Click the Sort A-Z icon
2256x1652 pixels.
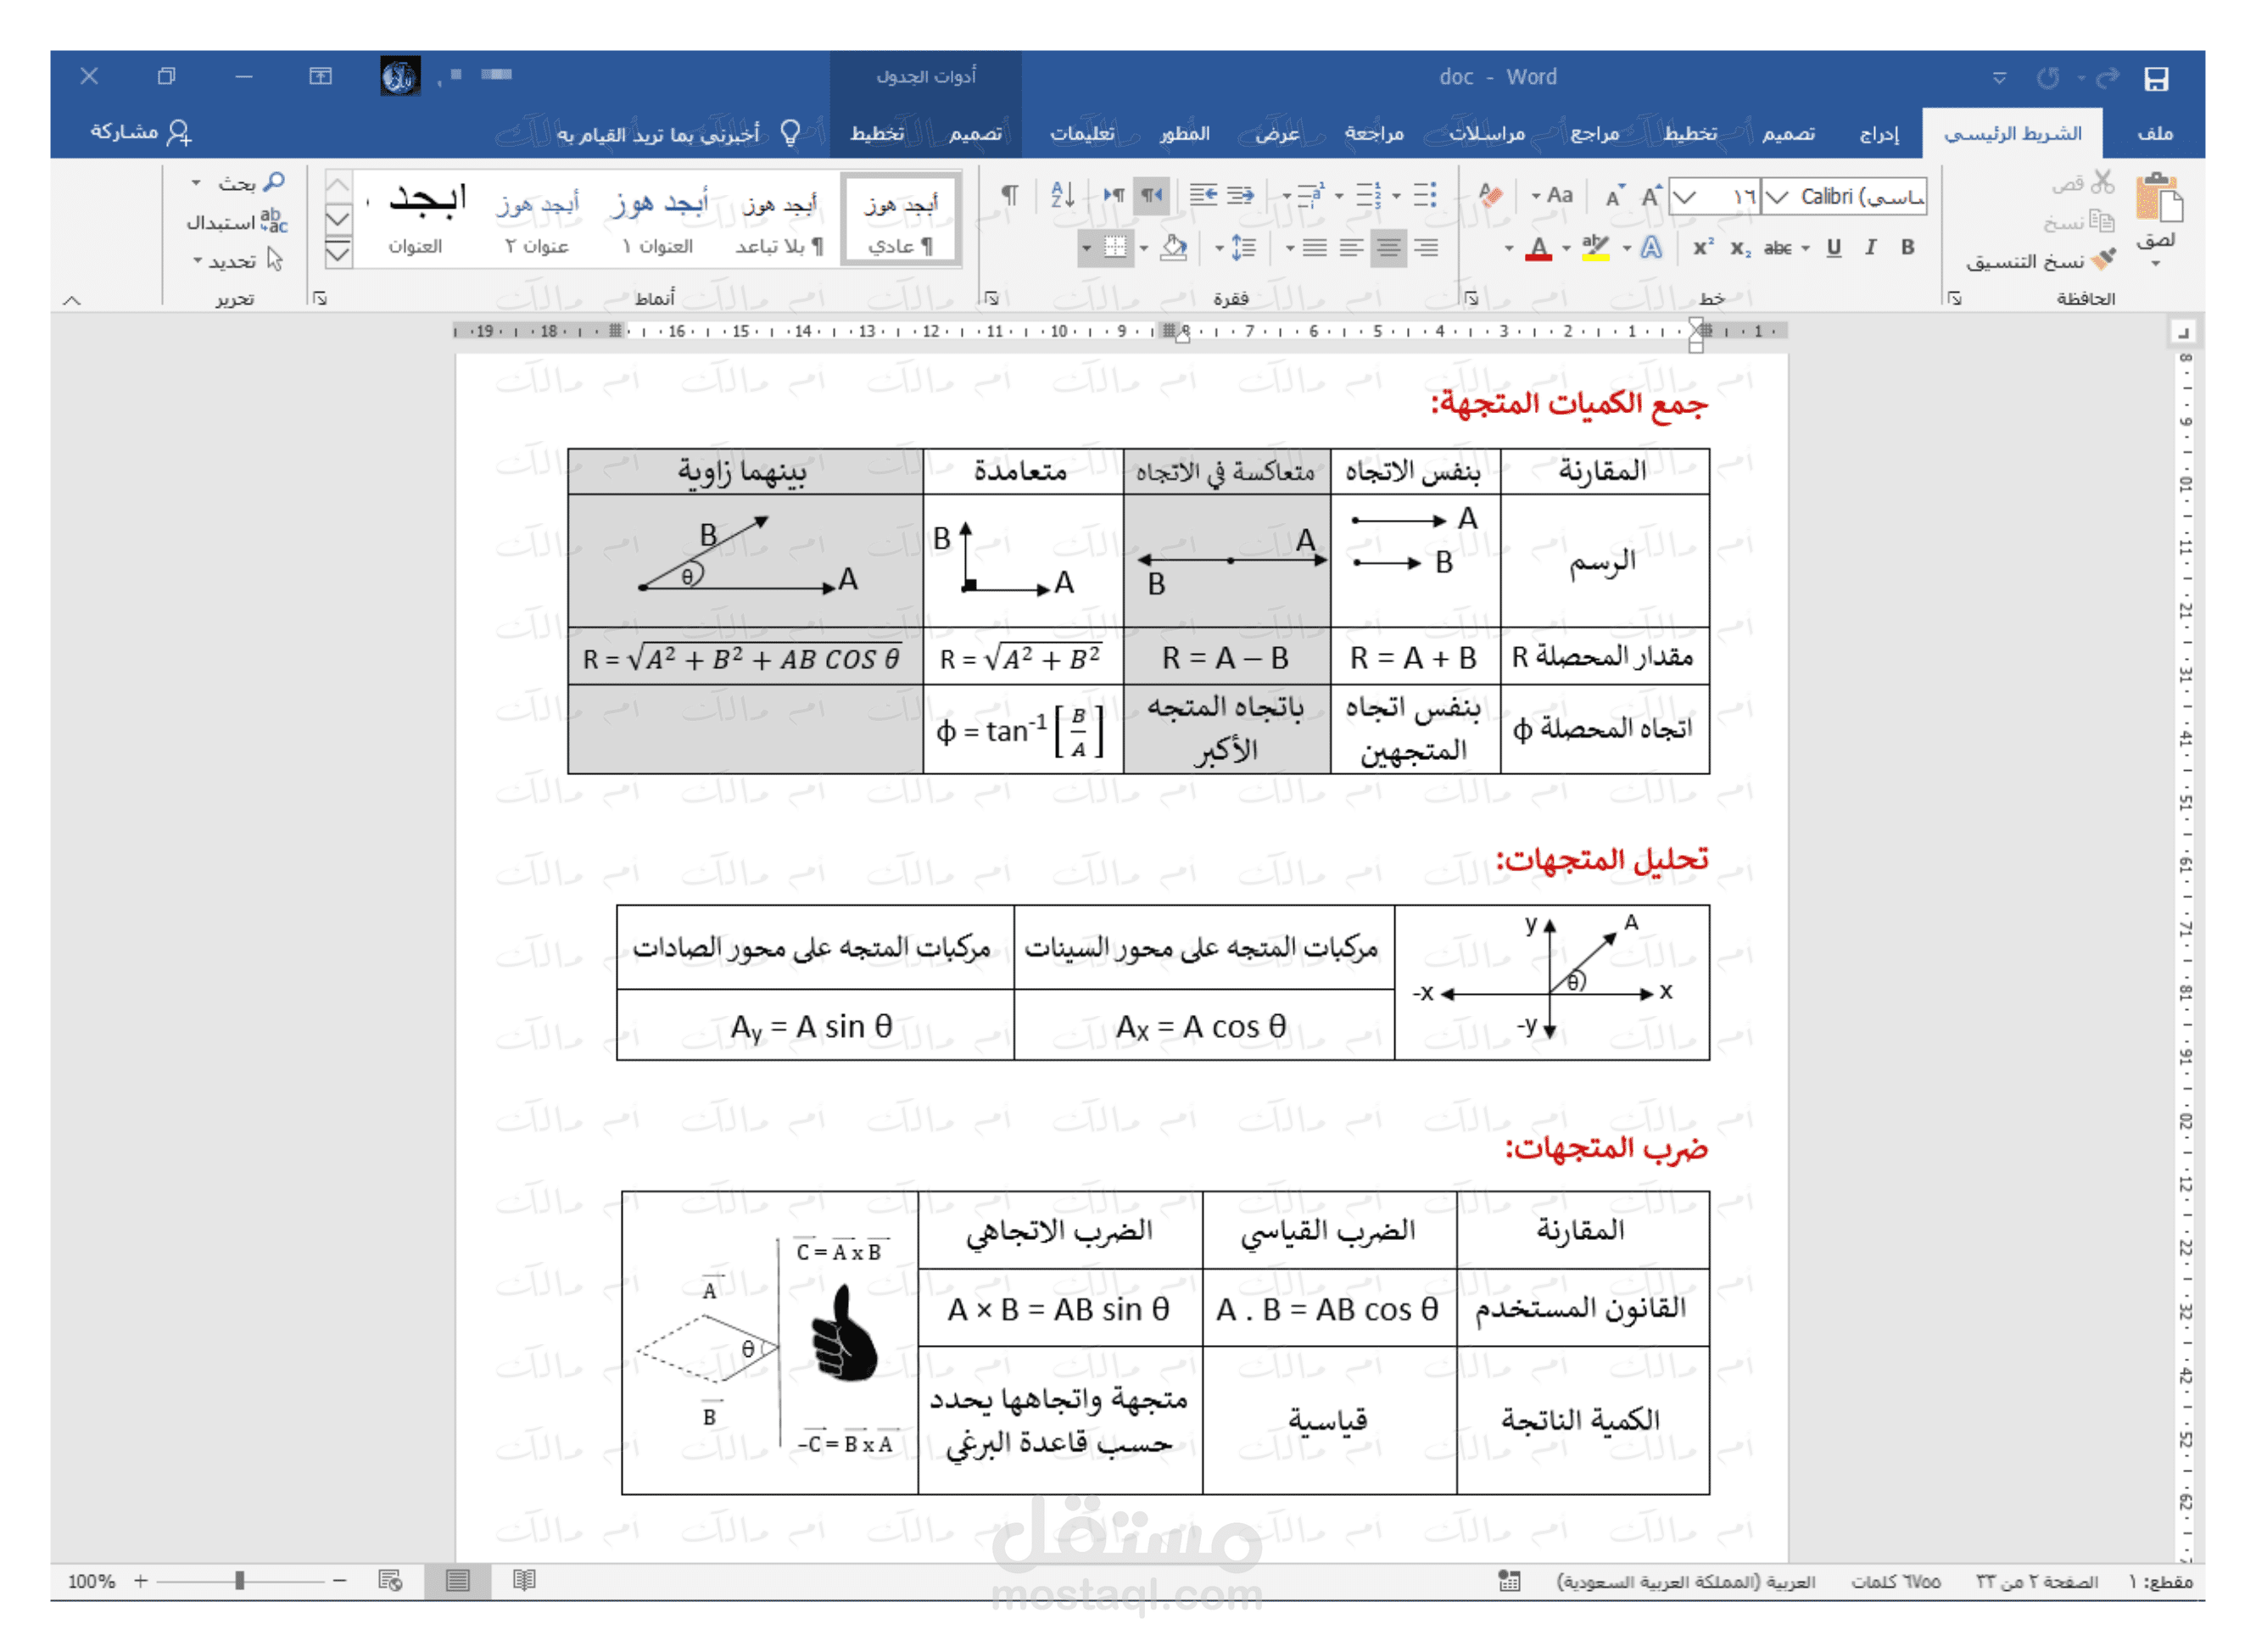[1062, 195]
